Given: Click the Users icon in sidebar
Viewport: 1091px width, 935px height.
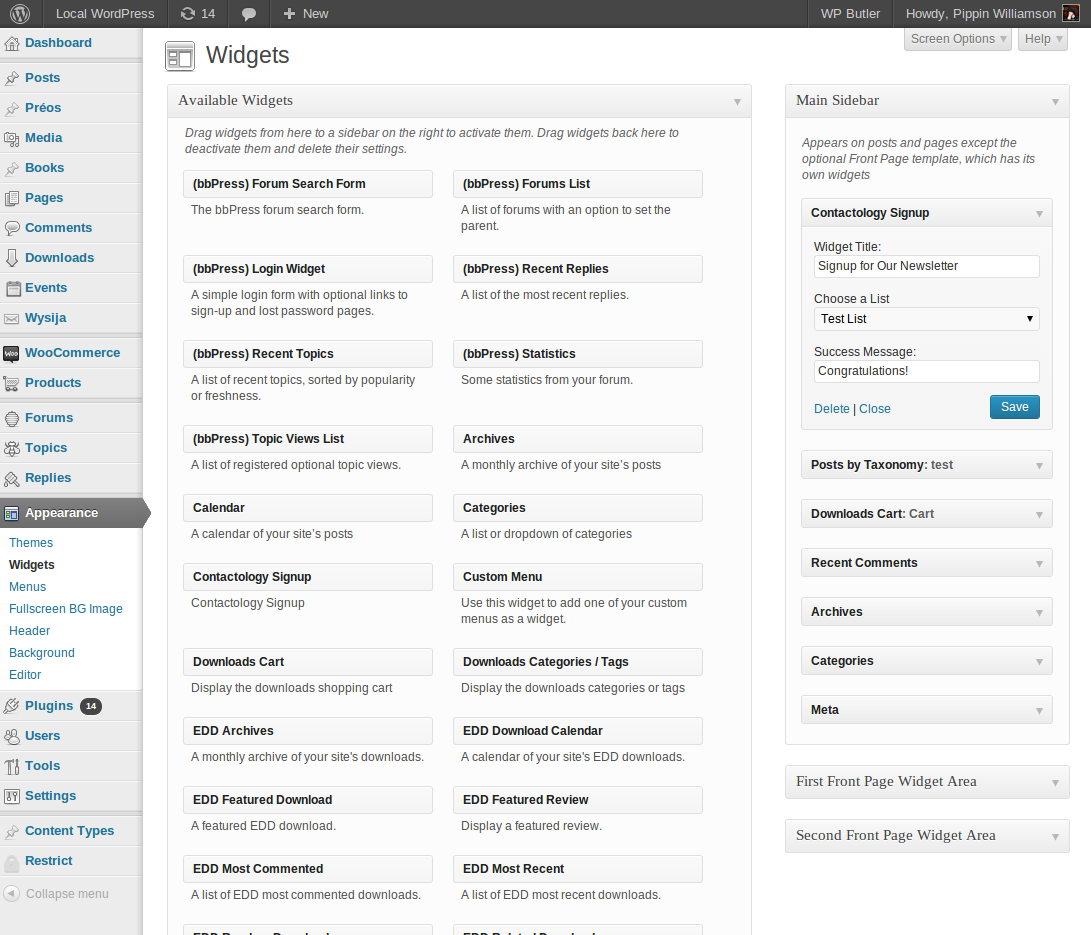Looking at the screenshot, I should pos(12,736).
